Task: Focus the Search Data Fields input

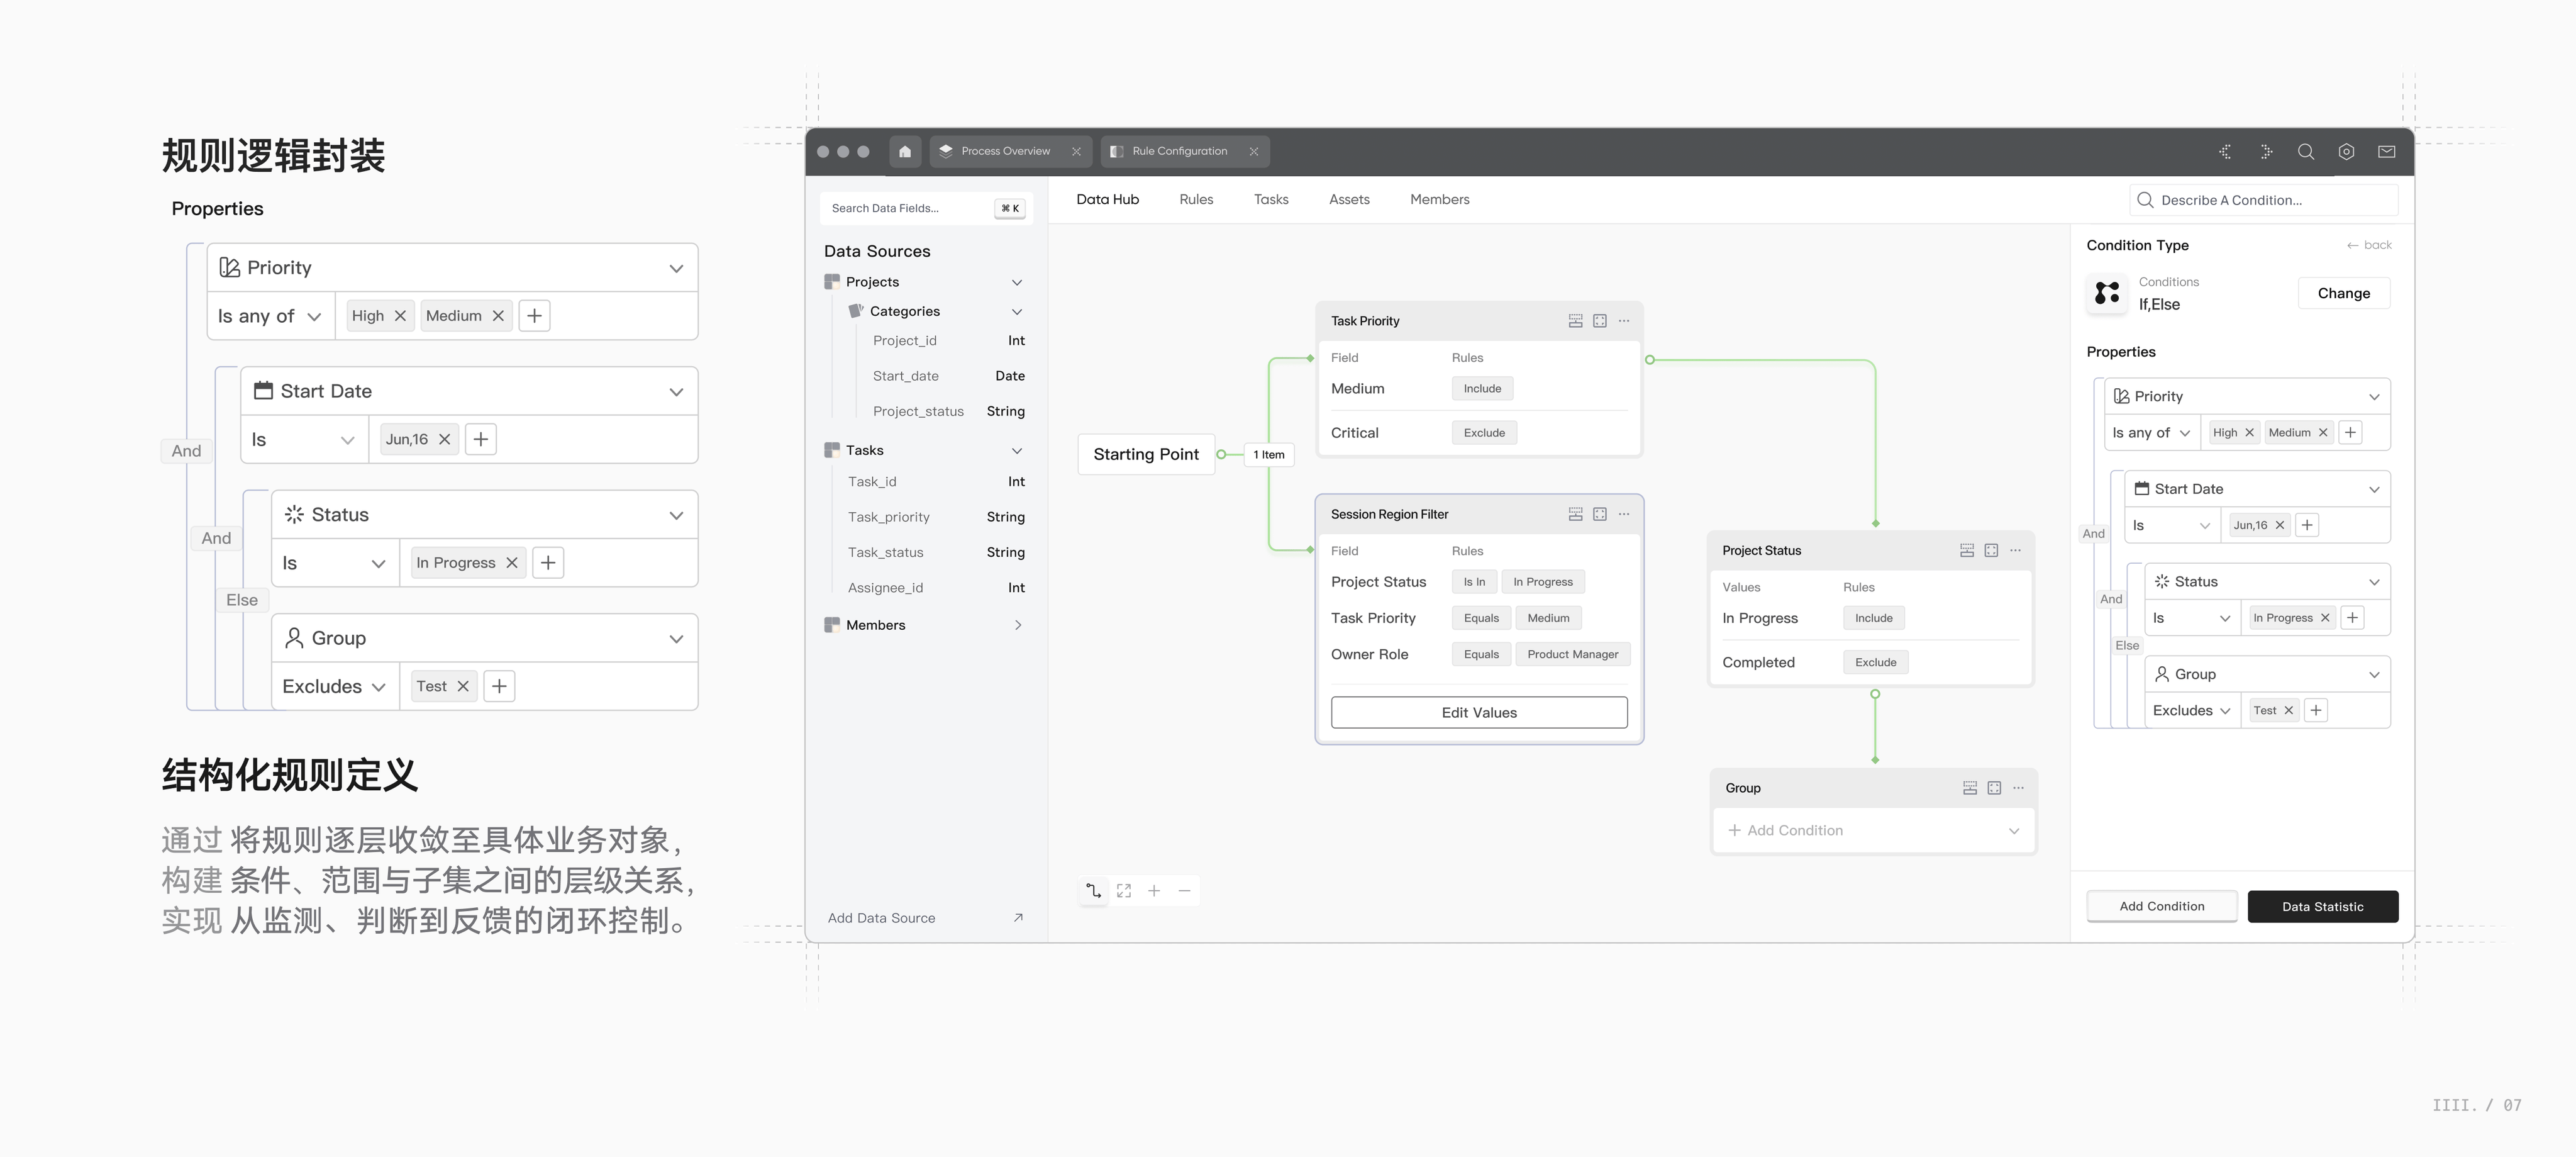Action: tap(926, 209)
